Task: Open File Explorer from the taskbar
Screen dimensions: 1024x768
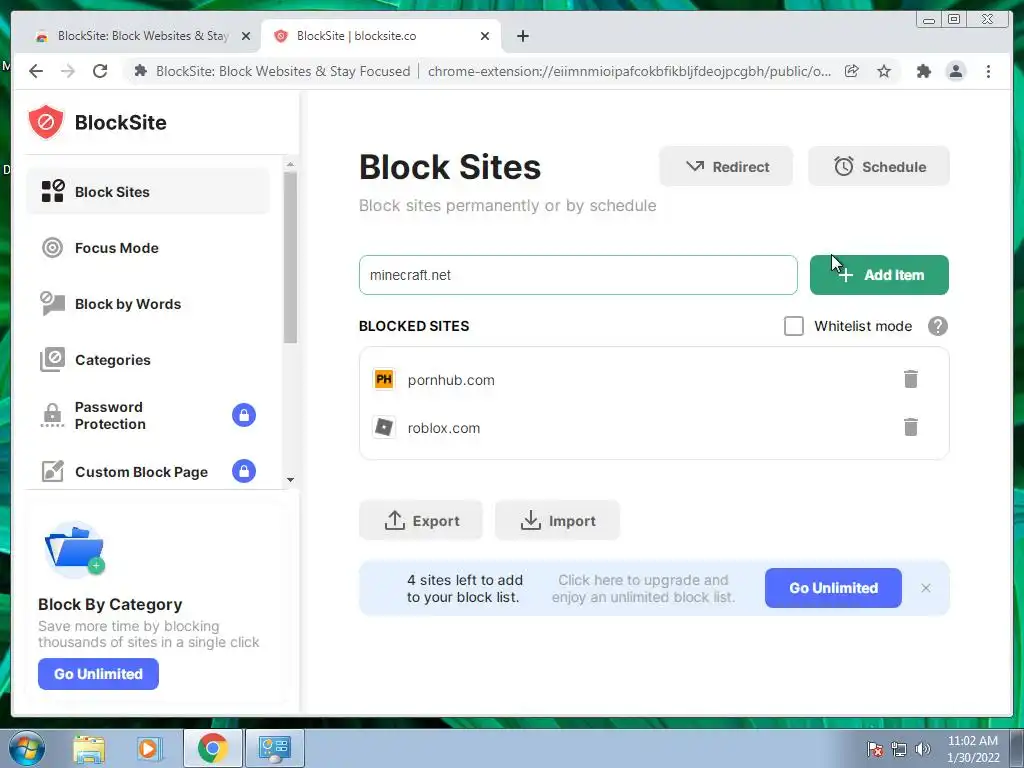Action: pyautogui.click(x=89, y=748)
